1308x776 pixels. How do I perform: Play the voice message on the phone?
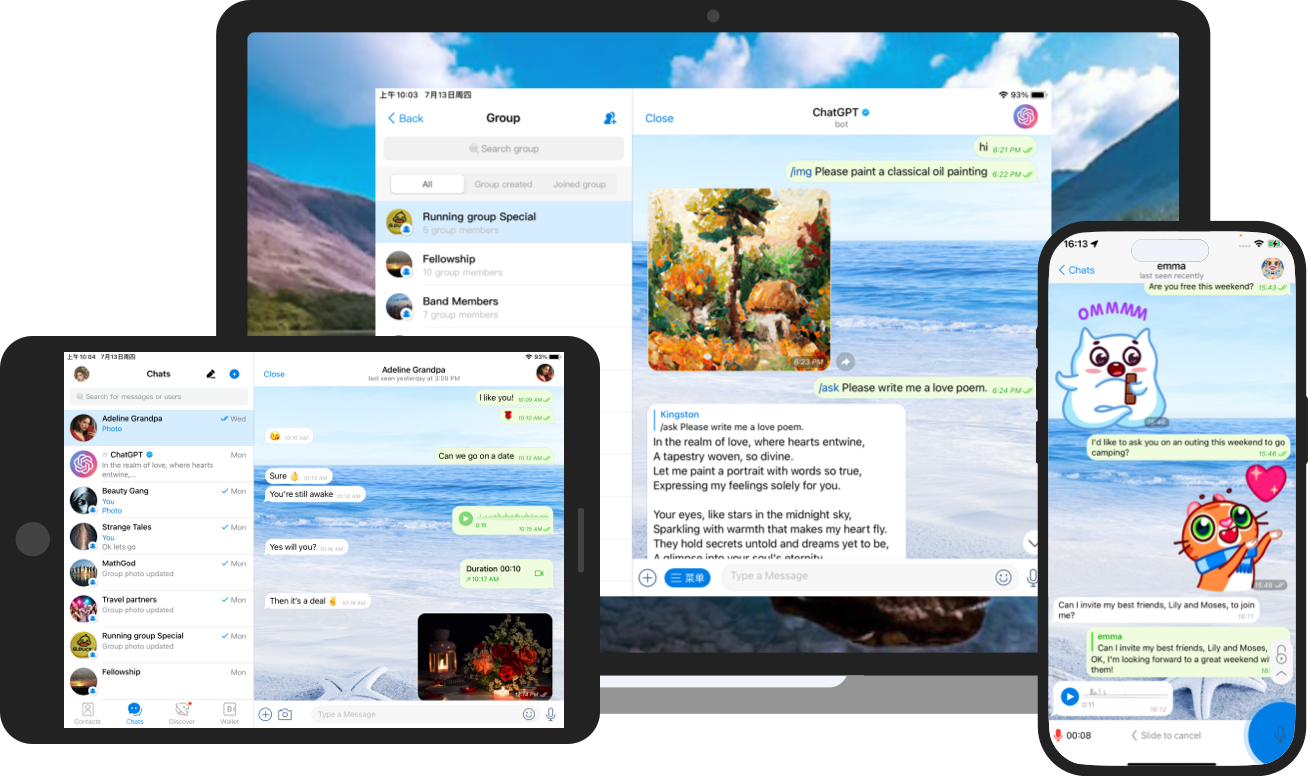pos(1070,696)
